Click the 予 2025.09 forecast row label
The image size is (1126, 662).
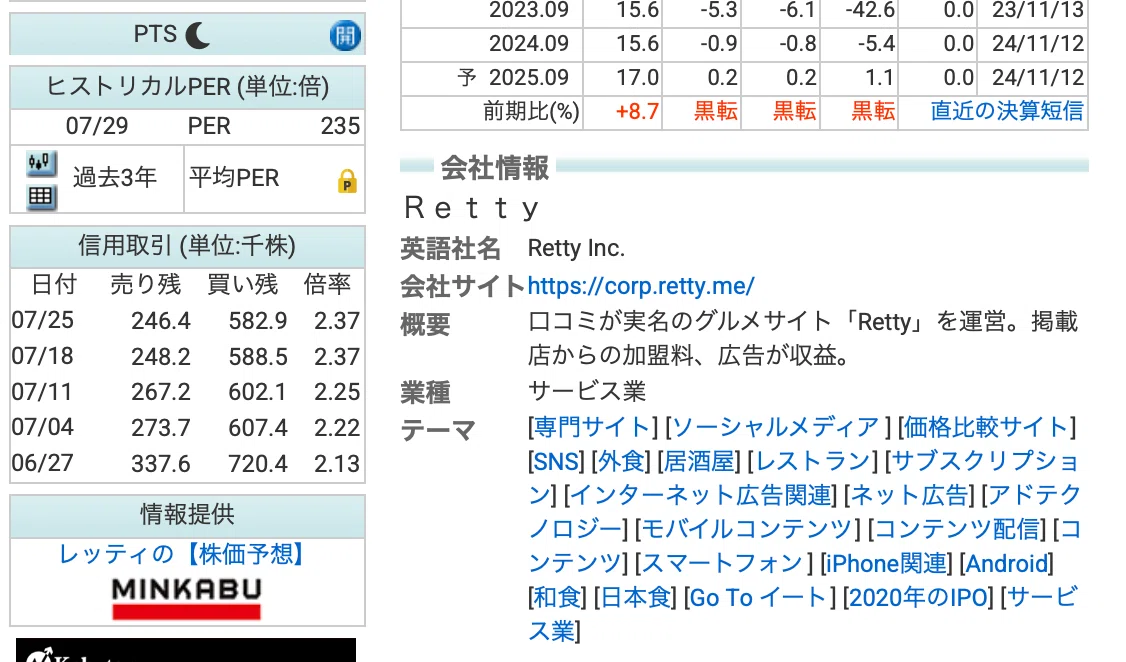pos(513,77)
